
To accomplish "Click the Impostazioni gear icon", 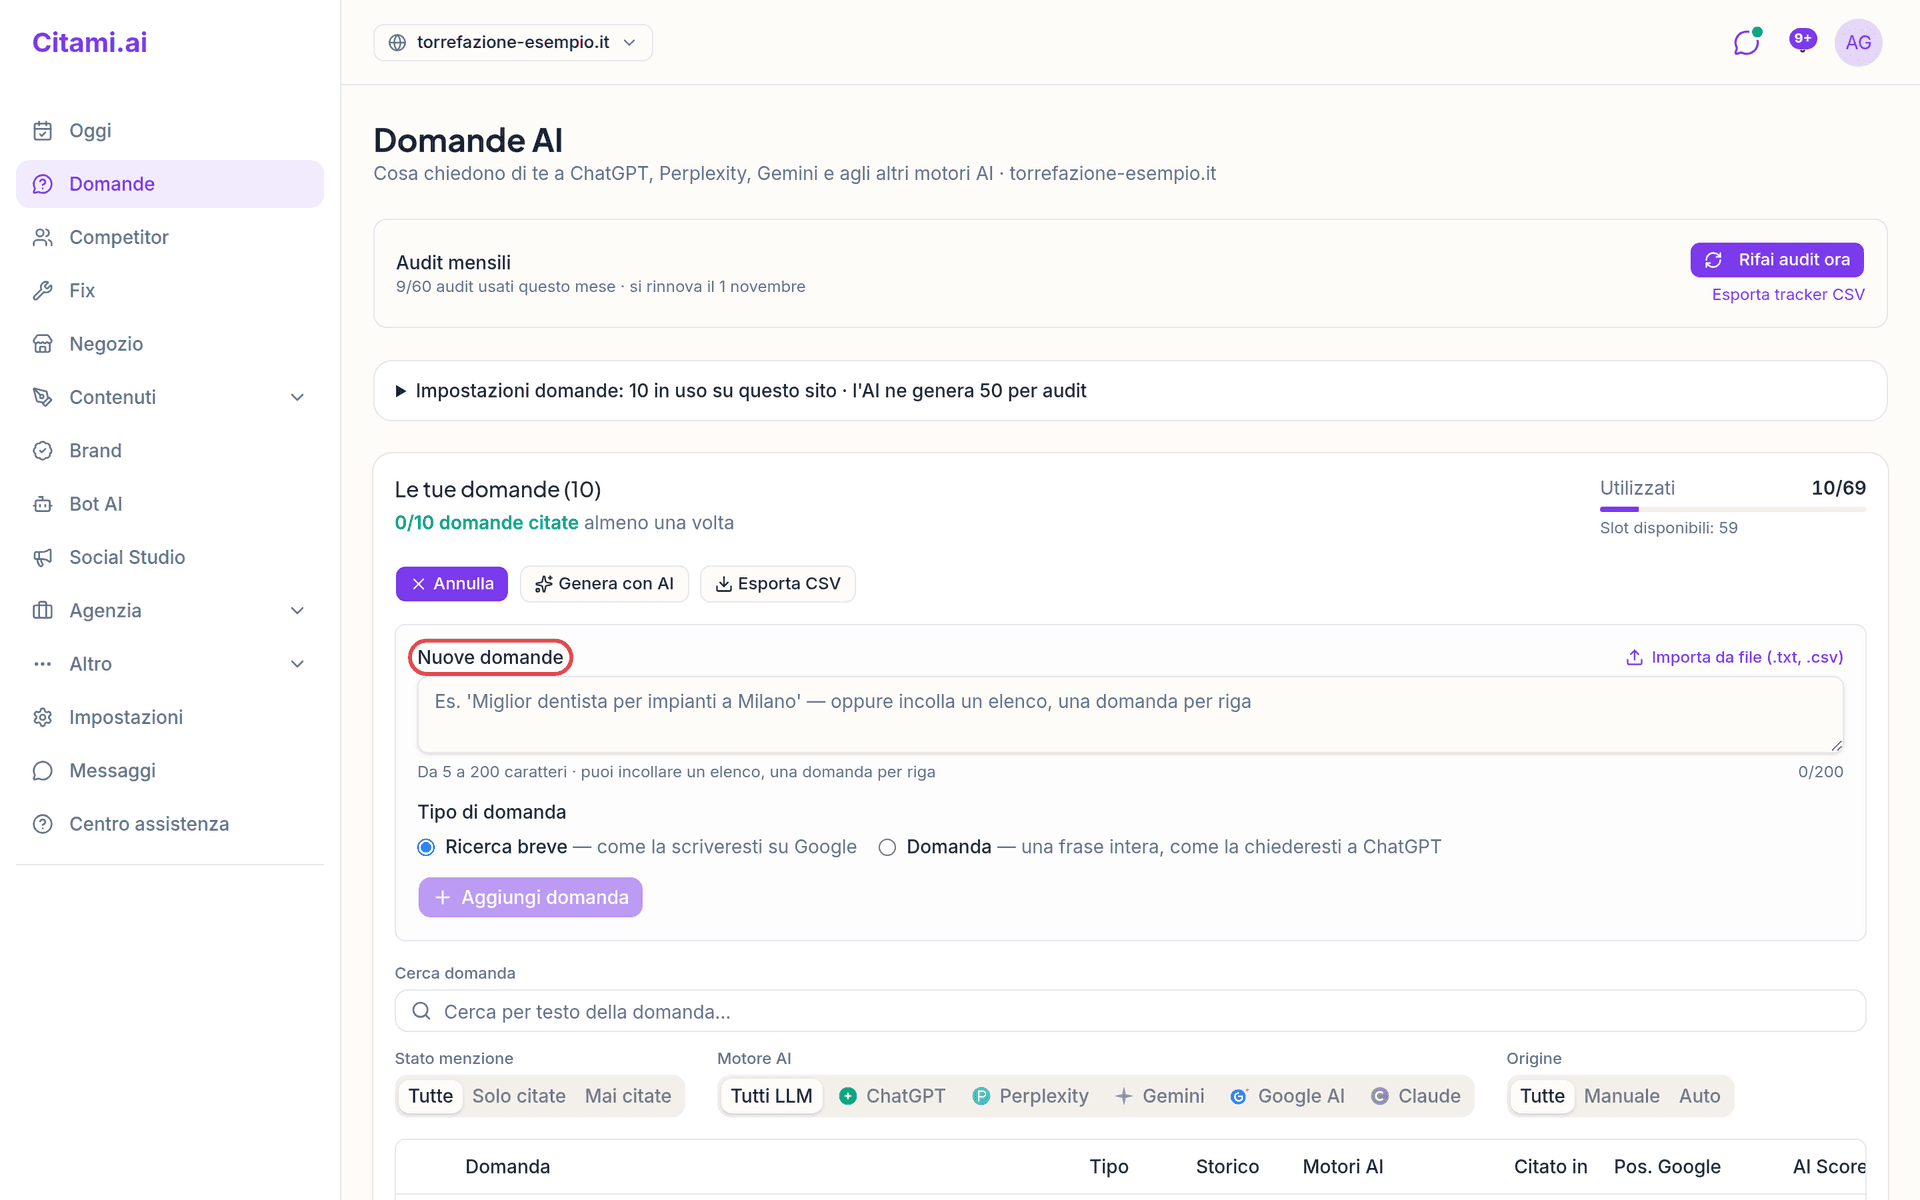I will coord(42,717).
